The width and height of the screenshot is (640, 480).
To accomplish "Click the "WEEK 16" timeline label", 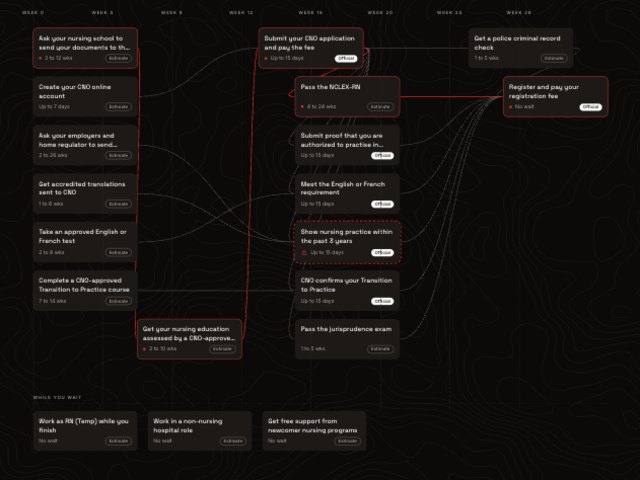I will coord(311,13).
